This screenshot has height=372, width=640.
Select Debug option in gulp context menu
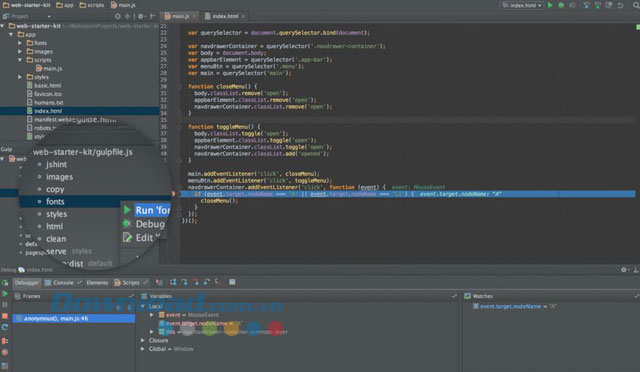[x=144, y=224]
